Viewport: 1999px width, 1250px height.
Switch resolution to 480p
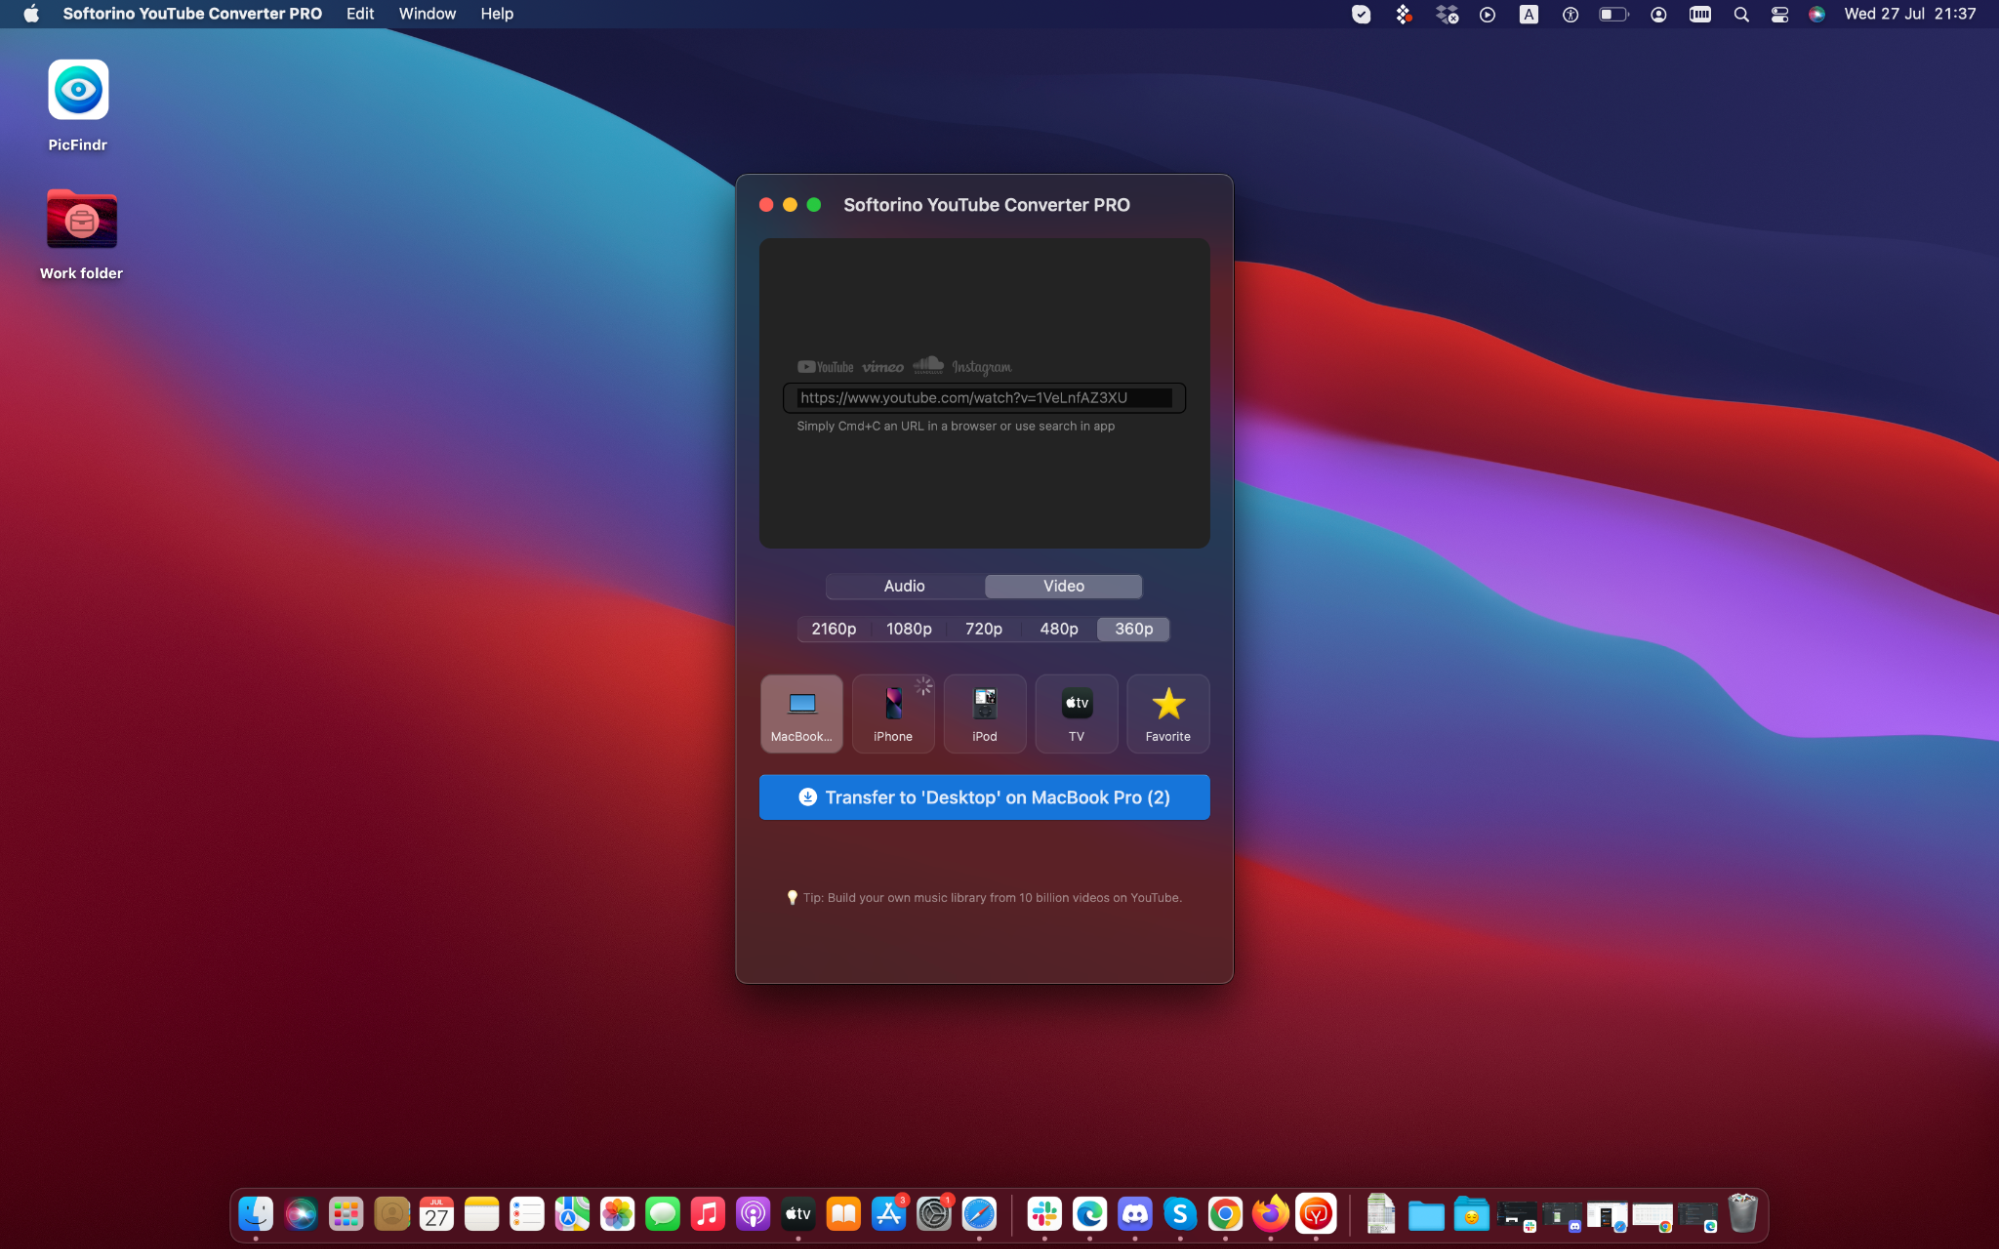[1057, 629]
